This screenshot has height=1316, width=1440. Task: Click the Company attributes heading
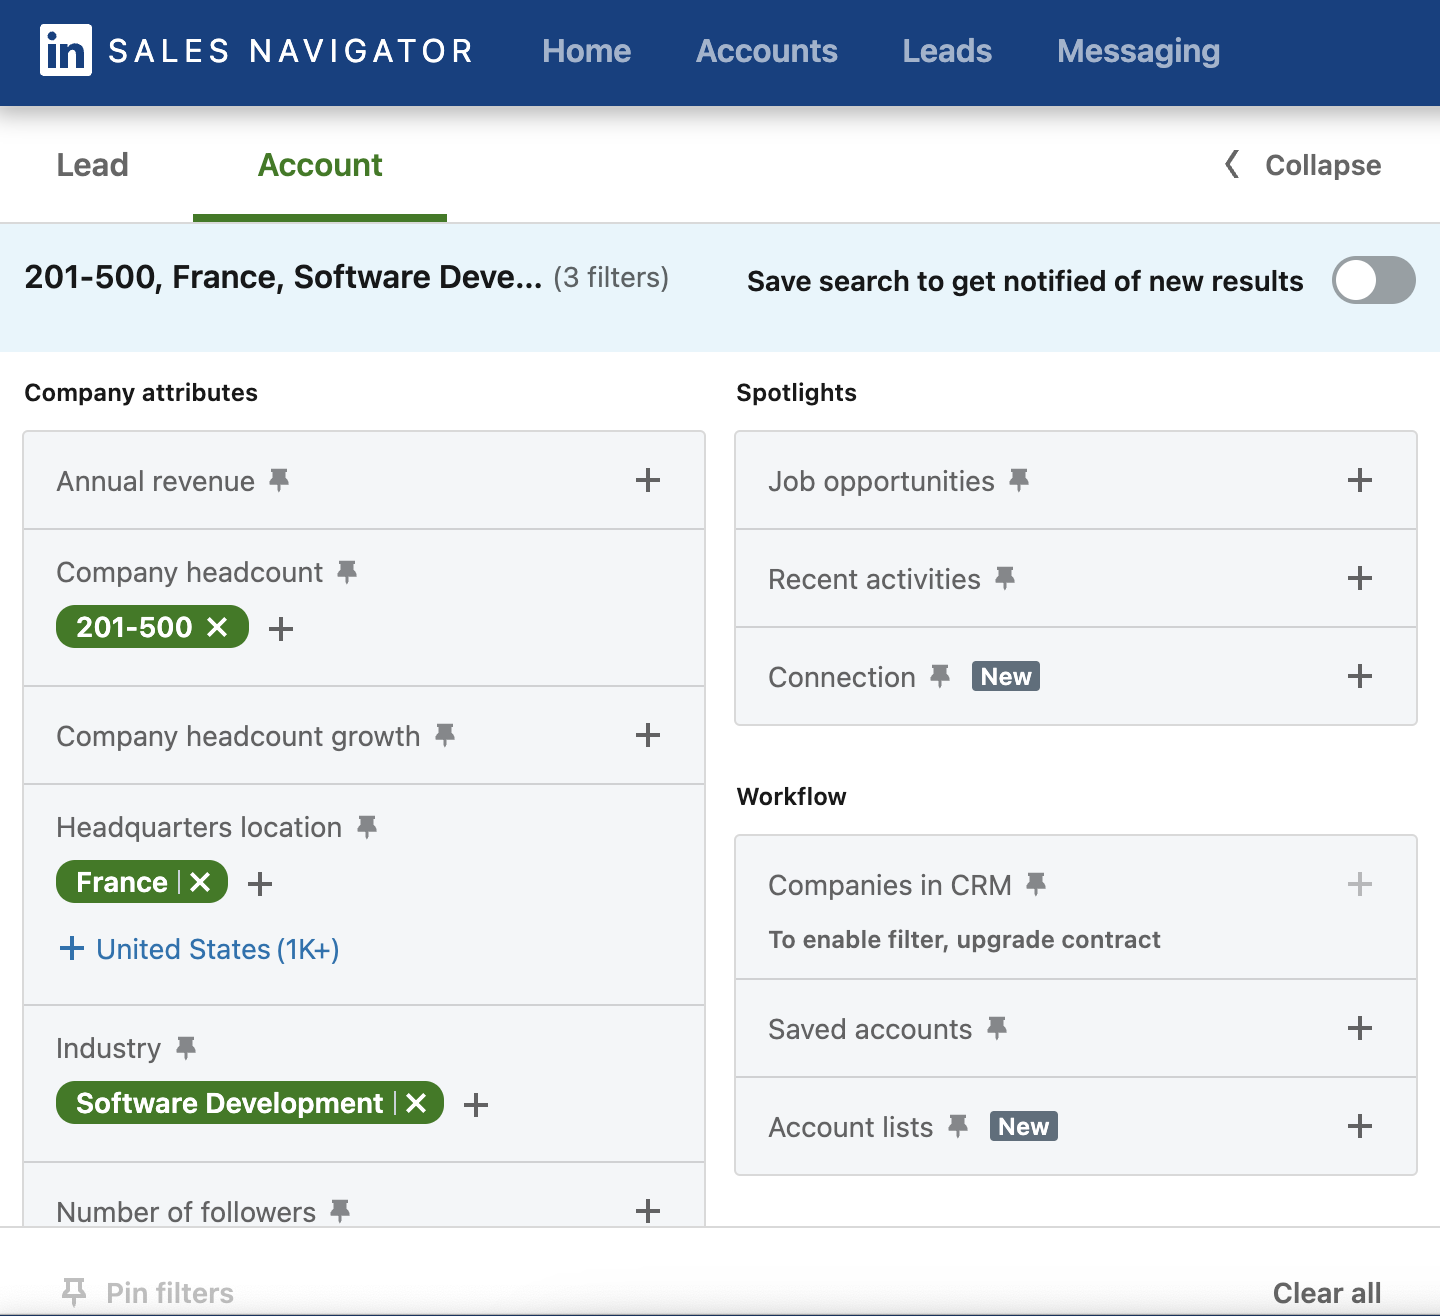141,393
